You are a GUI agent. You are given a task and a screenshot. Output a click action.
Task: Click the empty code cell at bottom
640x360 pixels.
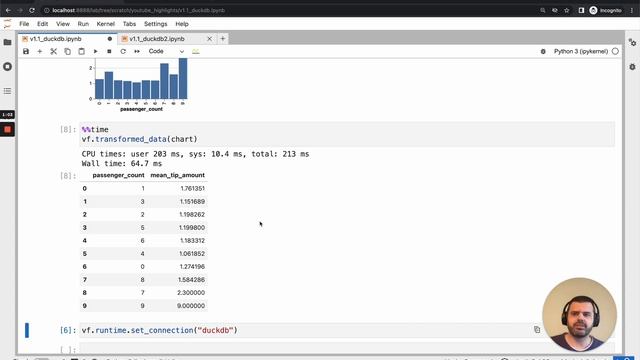(x=347, y=349)
